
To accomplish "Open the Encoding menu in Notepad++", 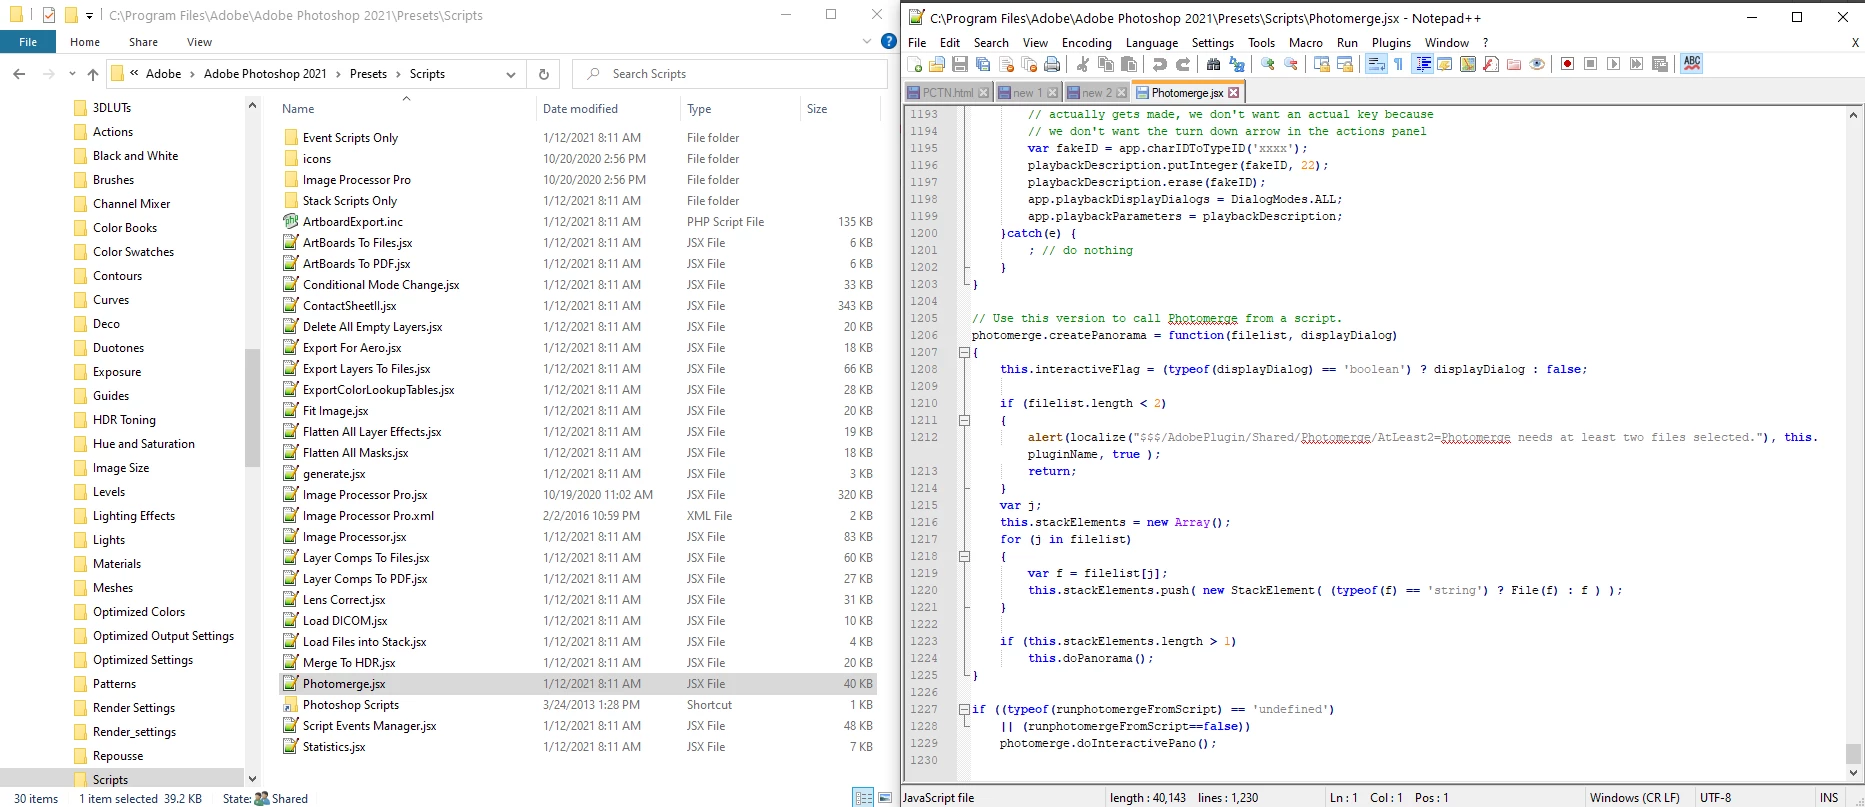I will coord(1086,43).
